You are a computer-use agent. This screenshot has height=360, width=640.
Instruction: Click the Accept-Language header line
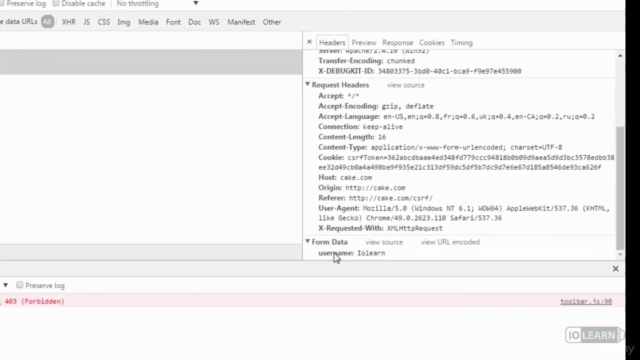pos(456,116)
